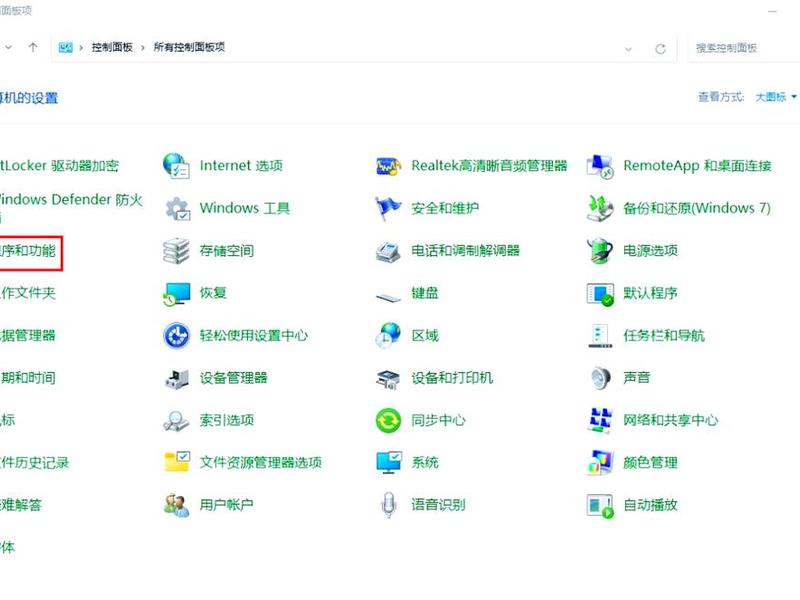The width and height of the screenshot is (800, 600).
Task: Open 网络和共享中心 icon
Action: coord(600,420)
